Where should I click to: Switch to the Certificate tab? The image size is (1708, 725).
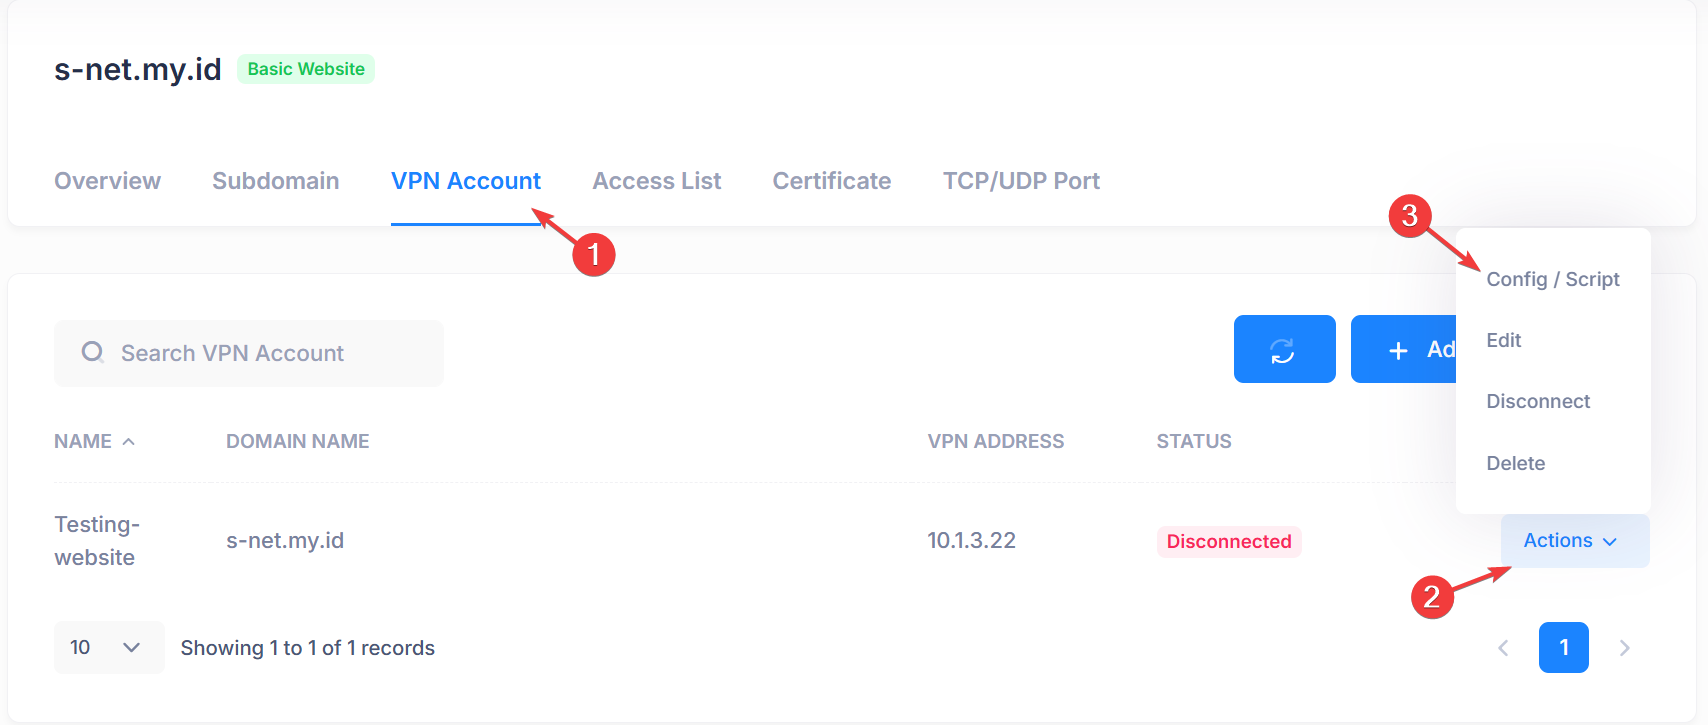click(x=832, y=181)
